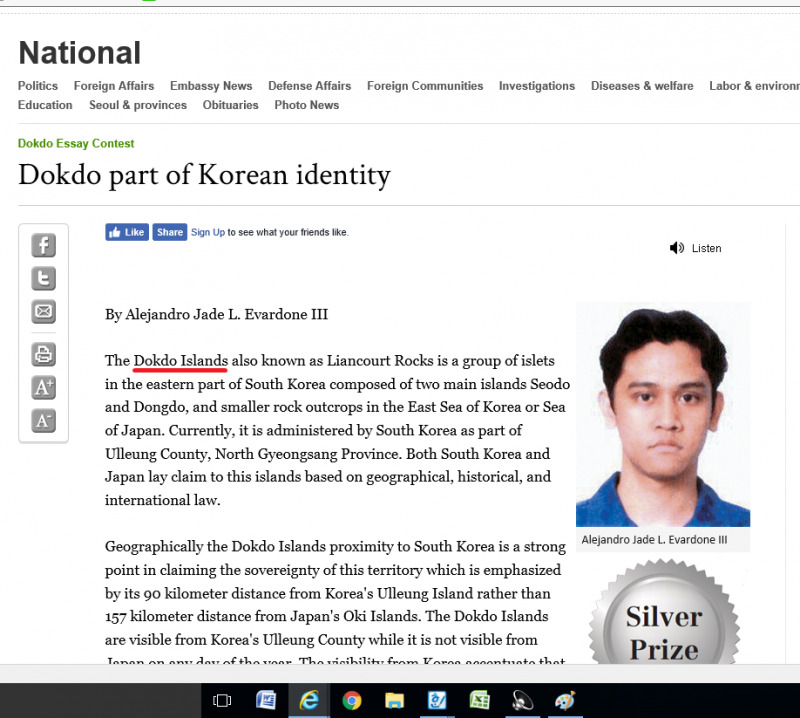
Task: Email this article using envelope icon
Action: point(43,312)
